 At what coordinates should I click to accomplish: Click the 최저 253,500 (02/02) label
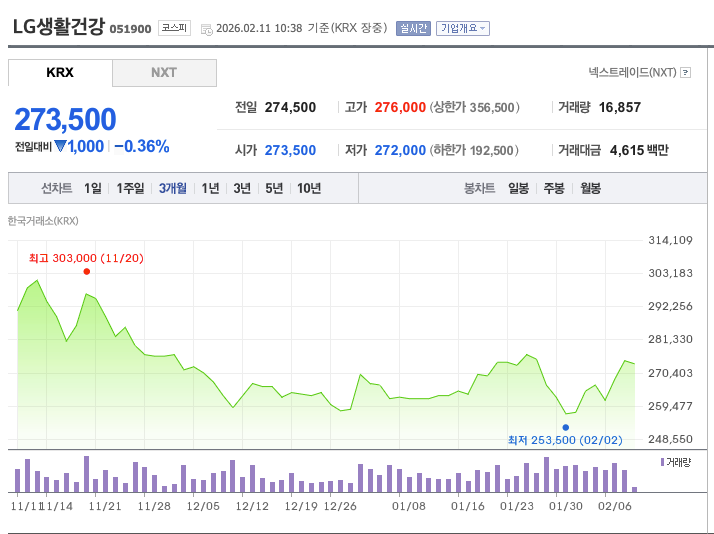(565, 440)
